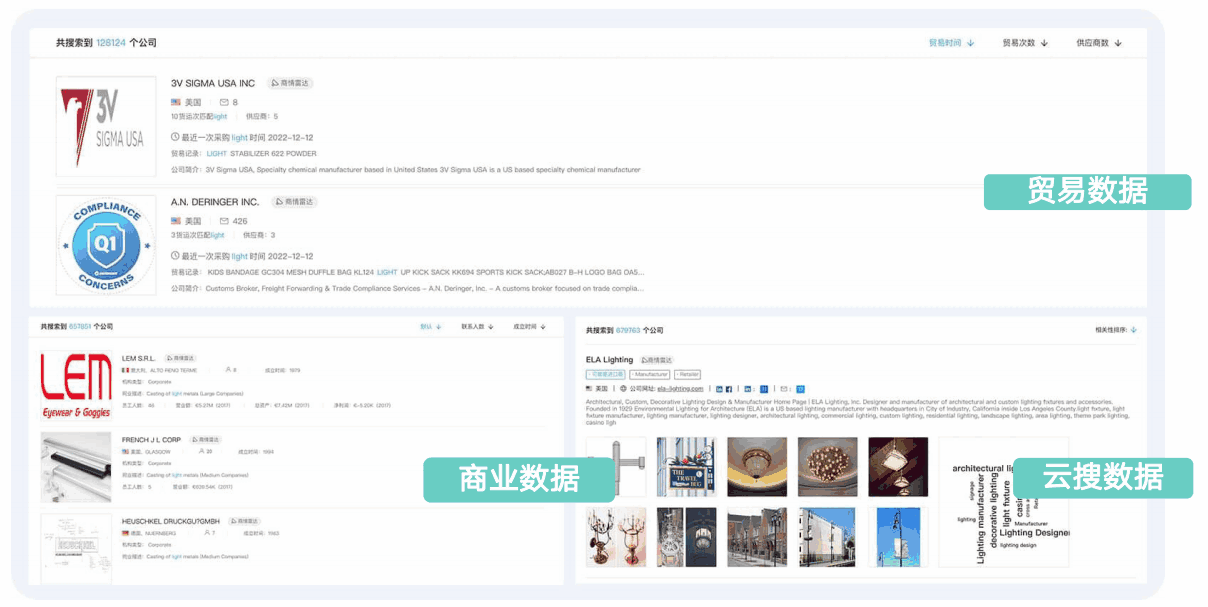Open A.N. Deringer's 商情雷达 panel
This screenshot has width=1208, height=607.
pos(294,201)
